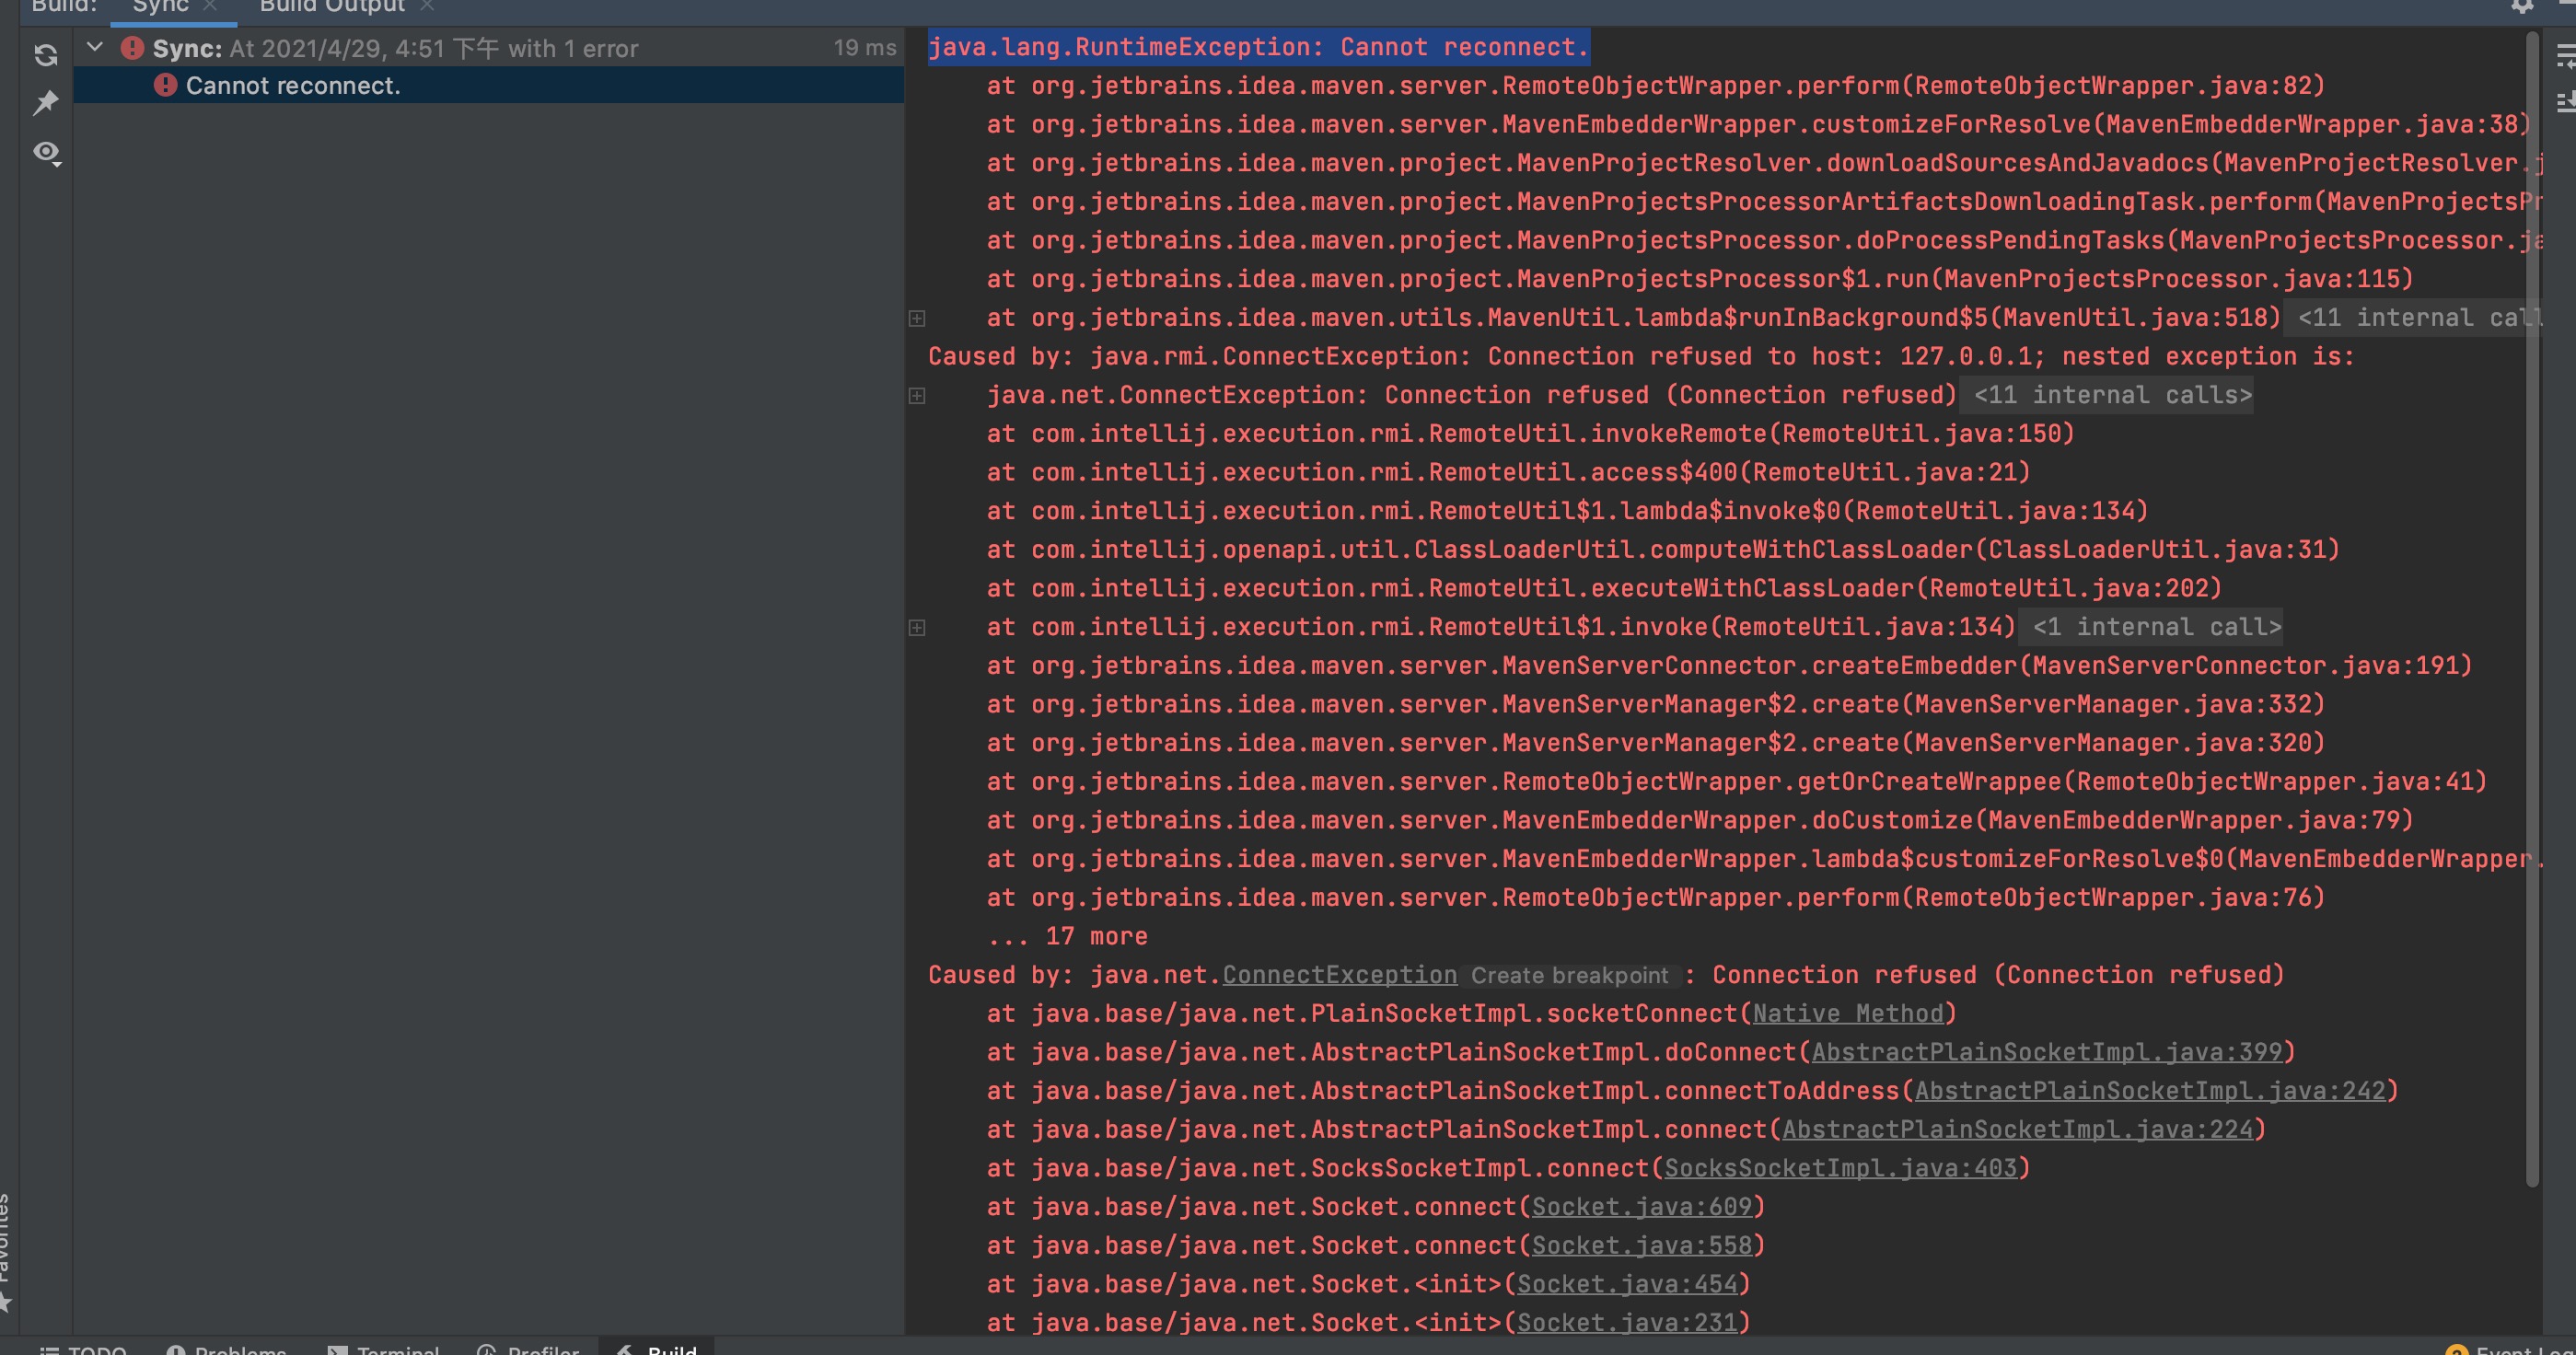Click Create breakpoint hint
Viewport: 2576px width, 1355px height.
click(x=1569, y=976)
